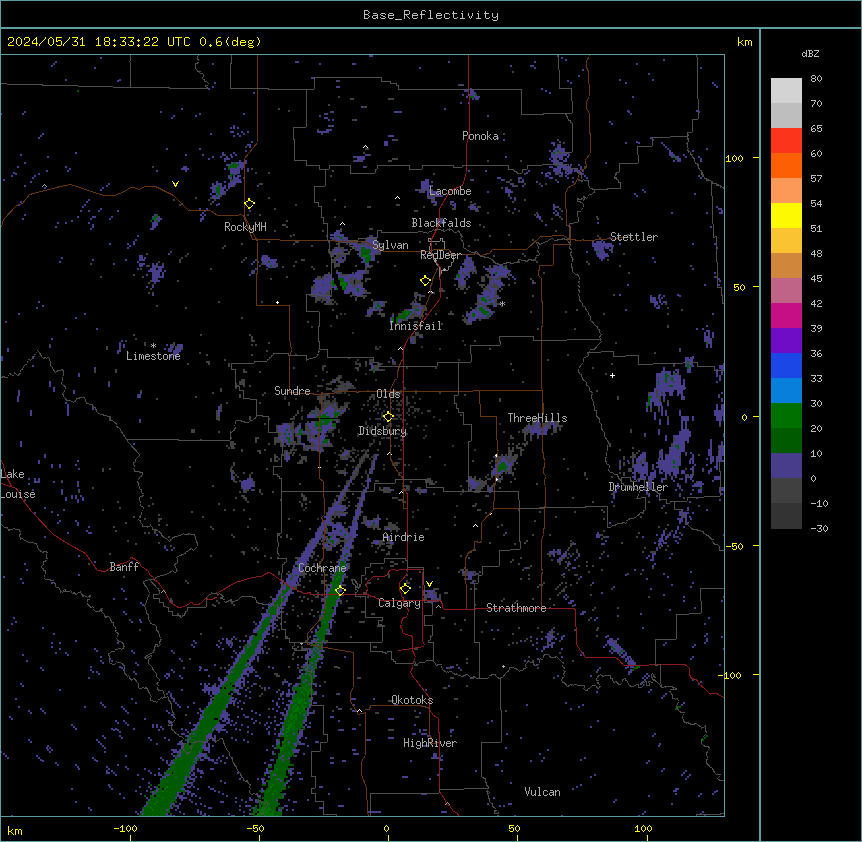Click the Innisfail label
Viewport: 862px width, 842px height.
click(x=416, y=326)
